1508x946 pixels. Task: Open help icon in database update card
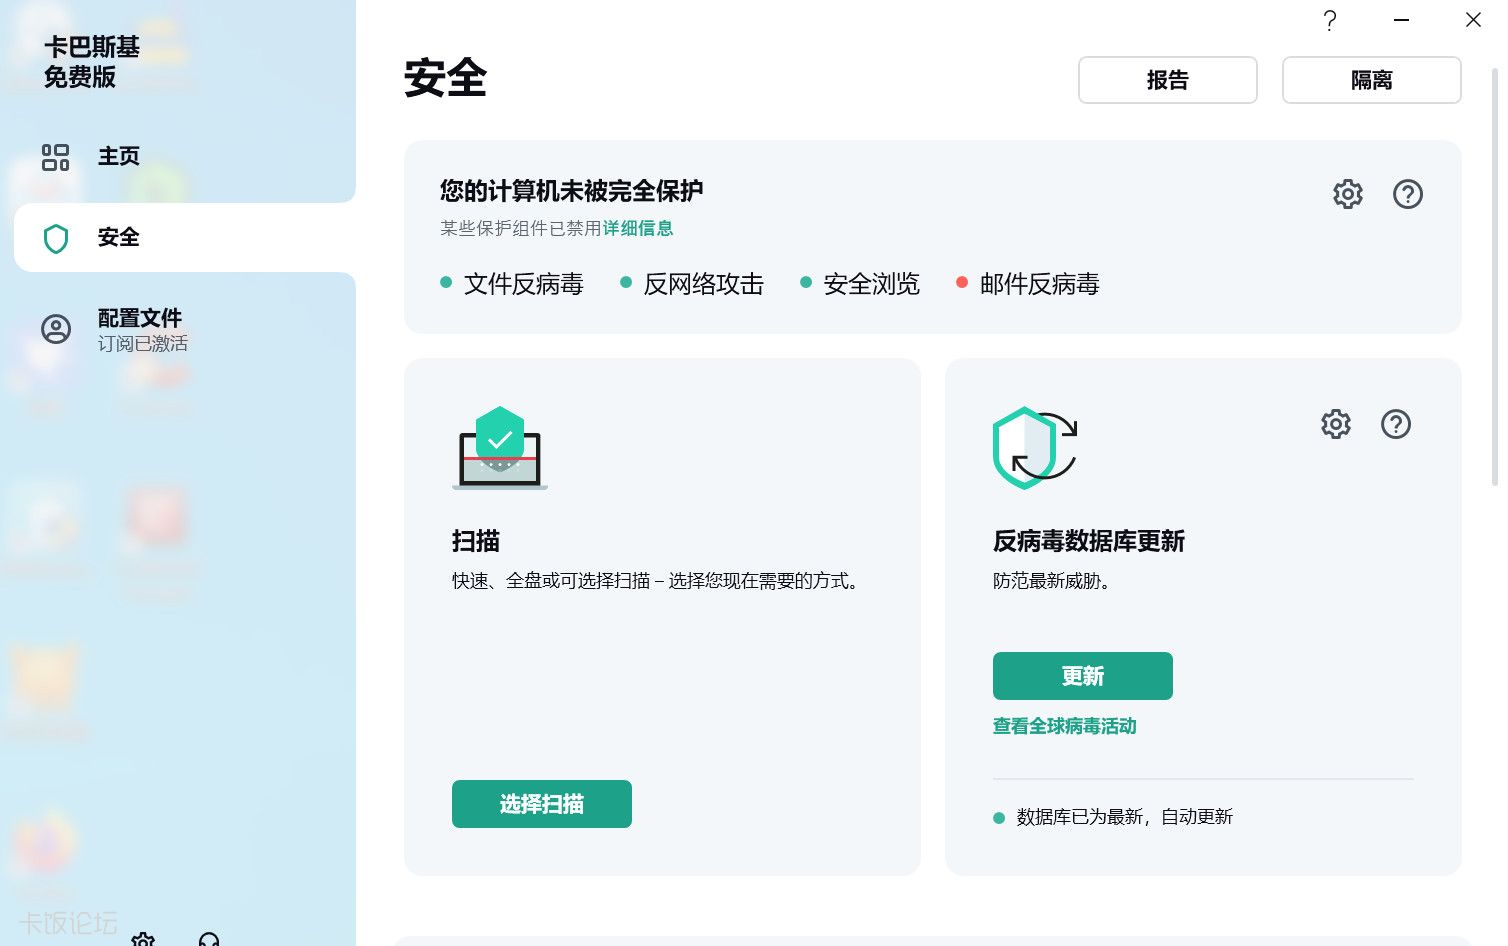tap(1396, 424)
